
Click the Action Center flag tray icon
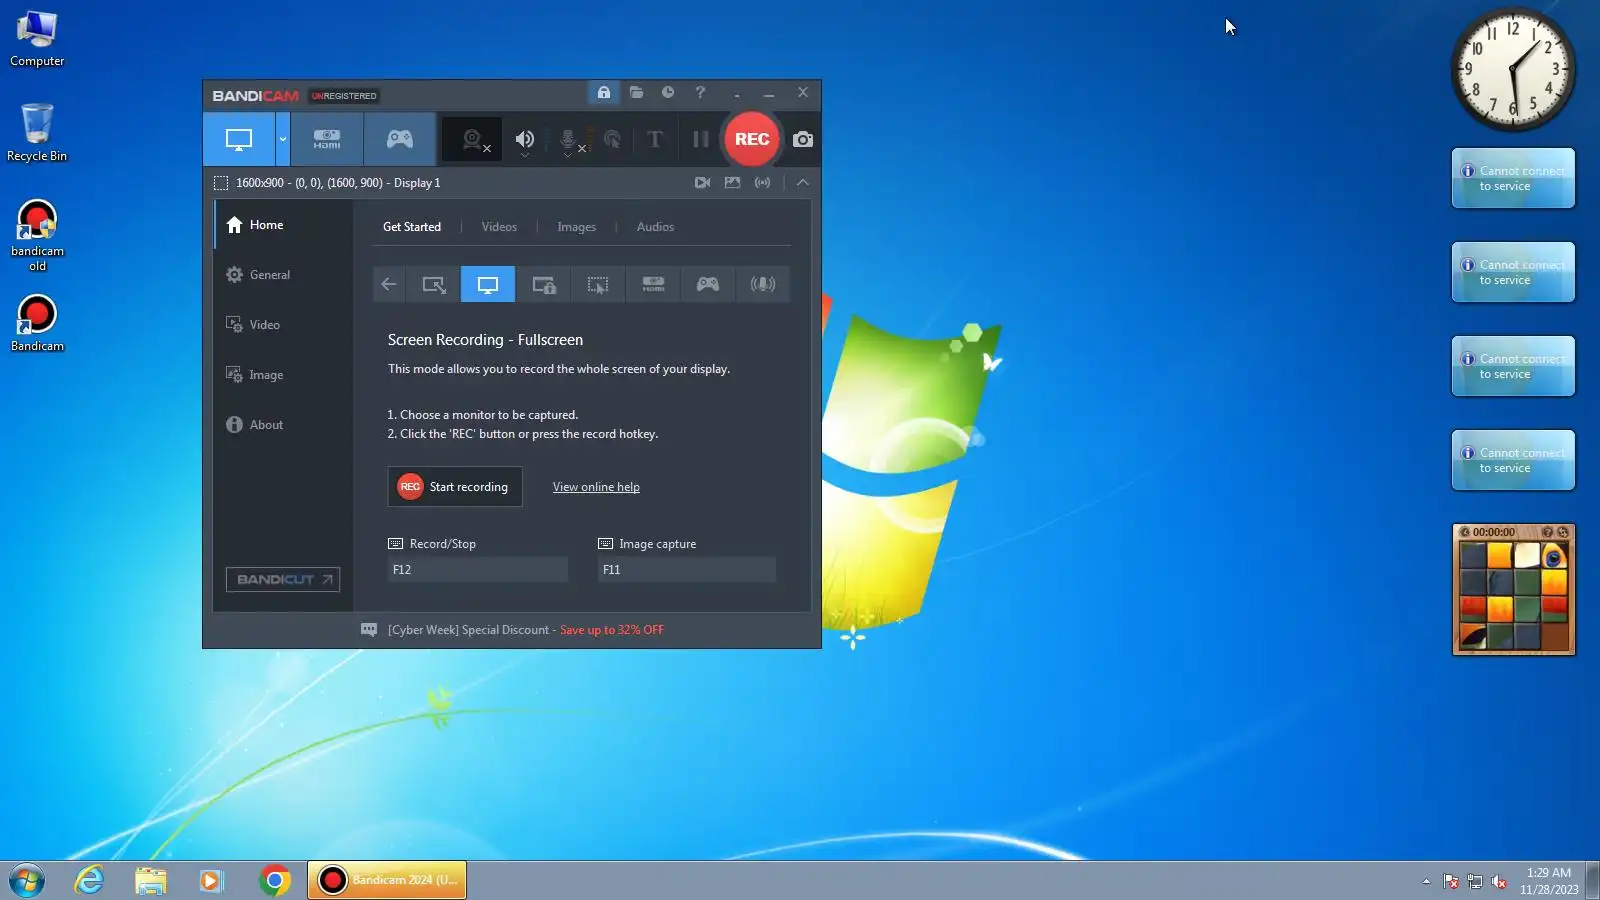[1451, 881]
